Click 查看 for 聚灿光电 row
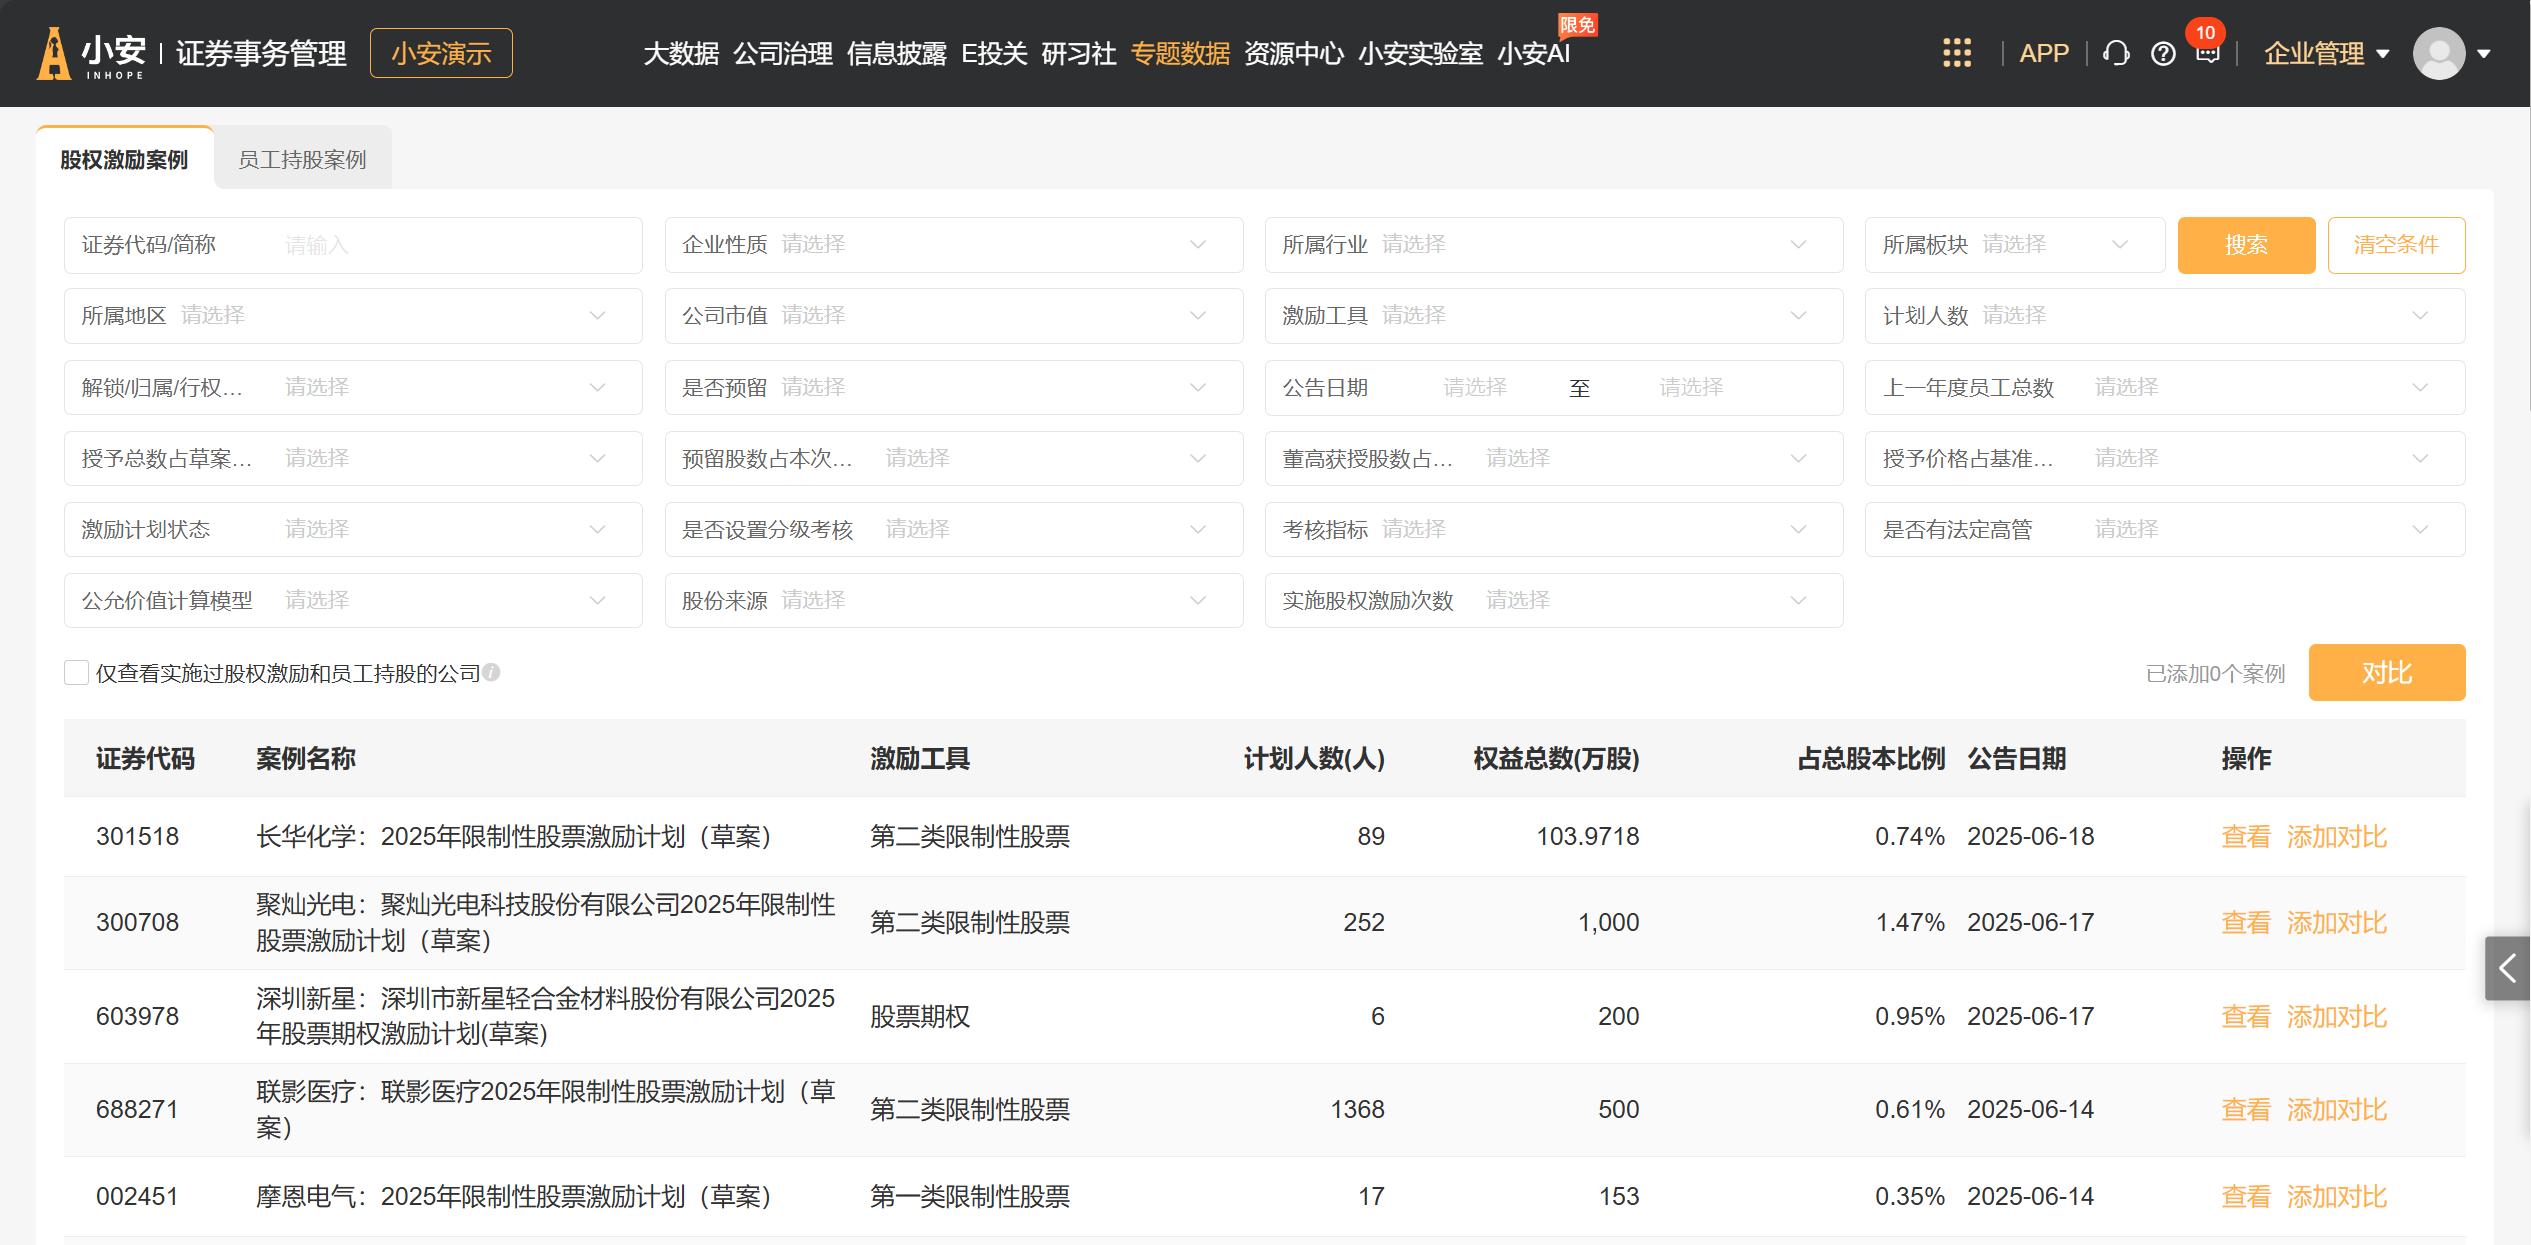The image size is (2531, 1245). (x=2246, y=923)
